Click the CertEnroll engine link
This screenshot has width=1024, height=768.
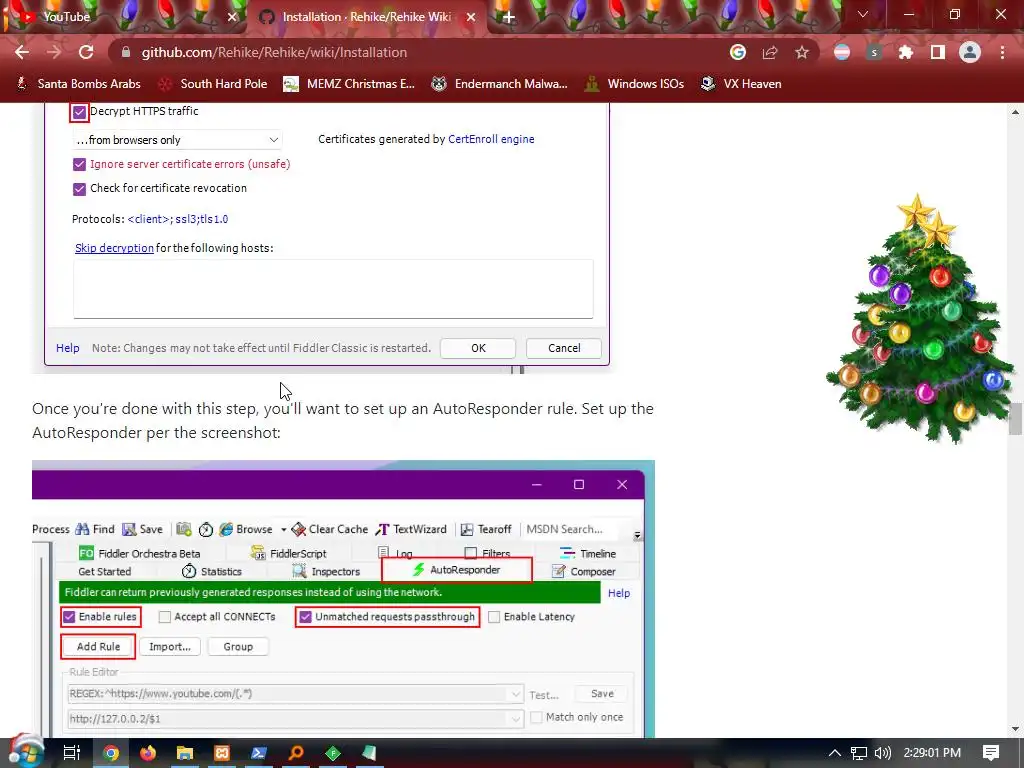pyautogui.click(x=491, y=139)
